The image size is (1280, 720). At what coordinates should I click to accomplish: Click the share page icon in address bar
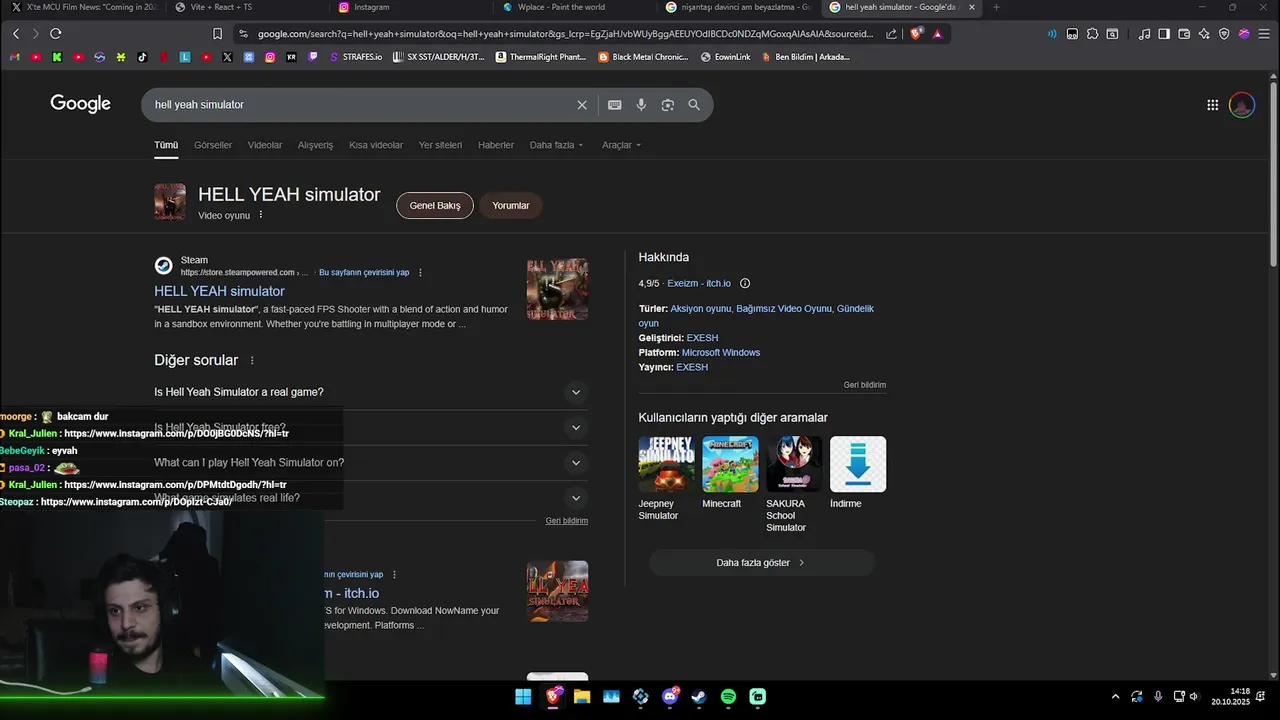click(891, 33)
